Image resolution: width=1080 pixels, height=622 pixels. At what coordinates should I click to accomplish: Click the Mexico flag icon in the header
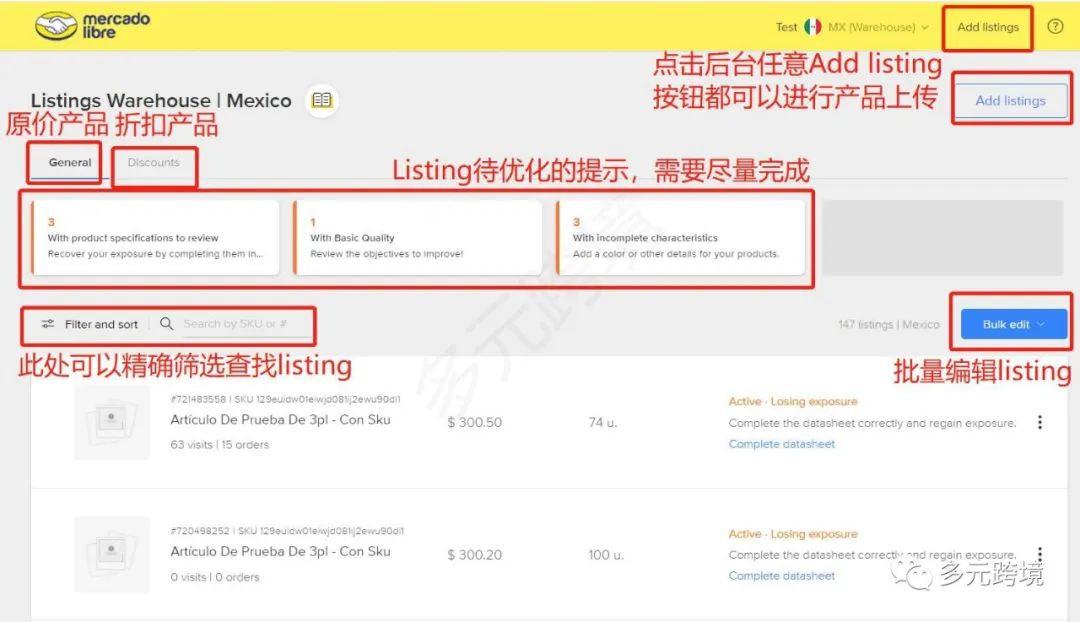[x=814, y=27]
